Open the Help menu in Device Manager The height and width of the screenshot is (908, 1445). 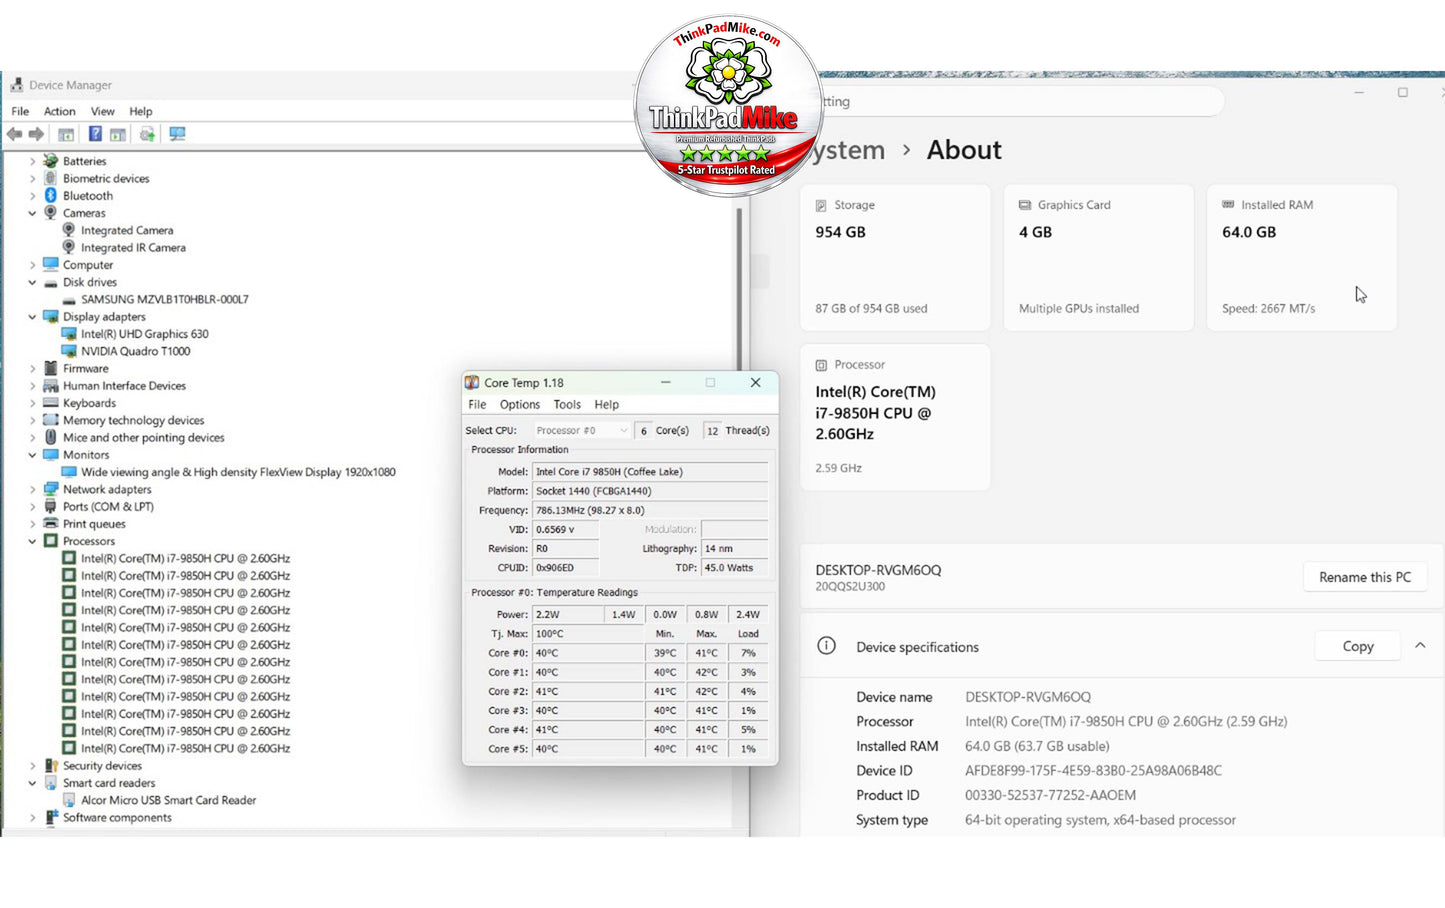(x=141, y=111)
